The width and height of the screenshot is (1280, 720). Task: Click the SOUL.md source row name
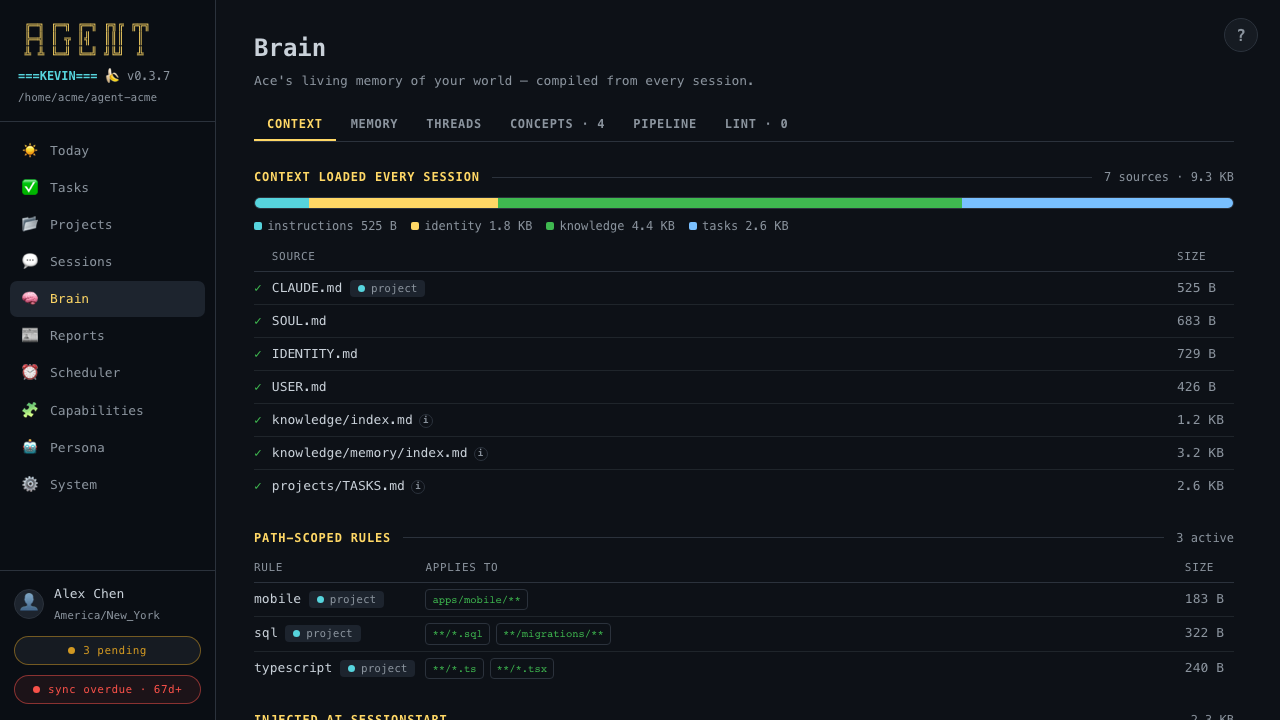[x=299, y=321]
